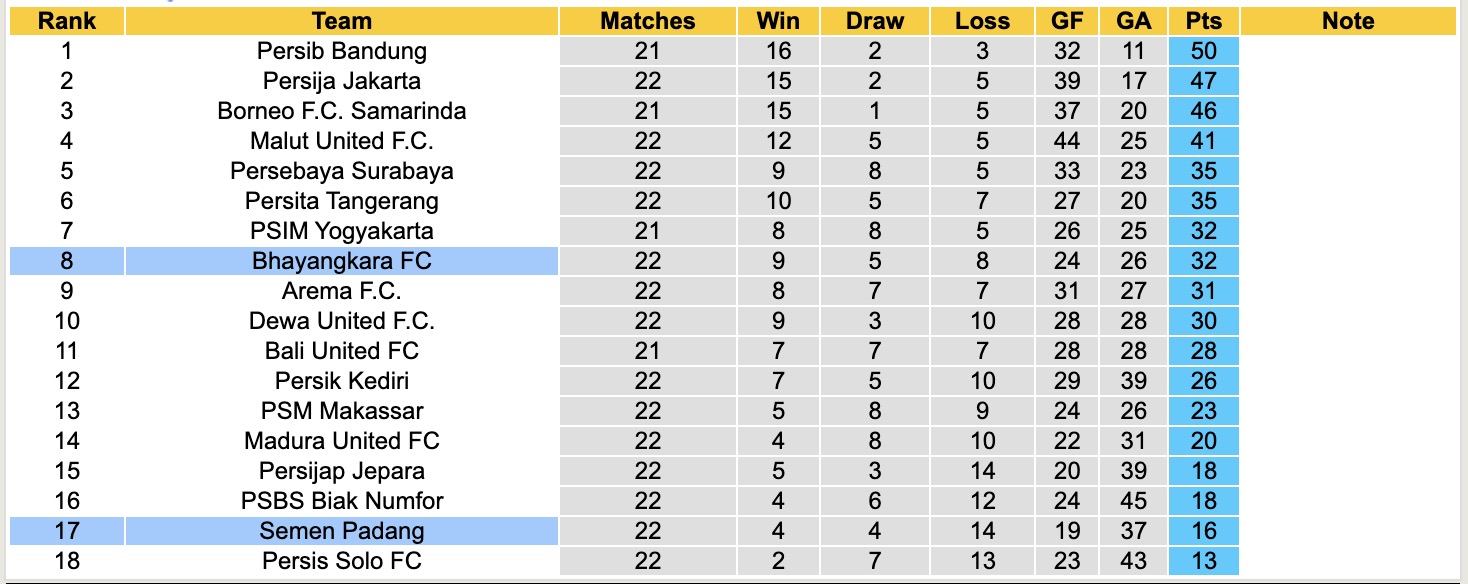Screen dimensions: 1468x584
Task: Select the Pts column header
Action: 1203,21
